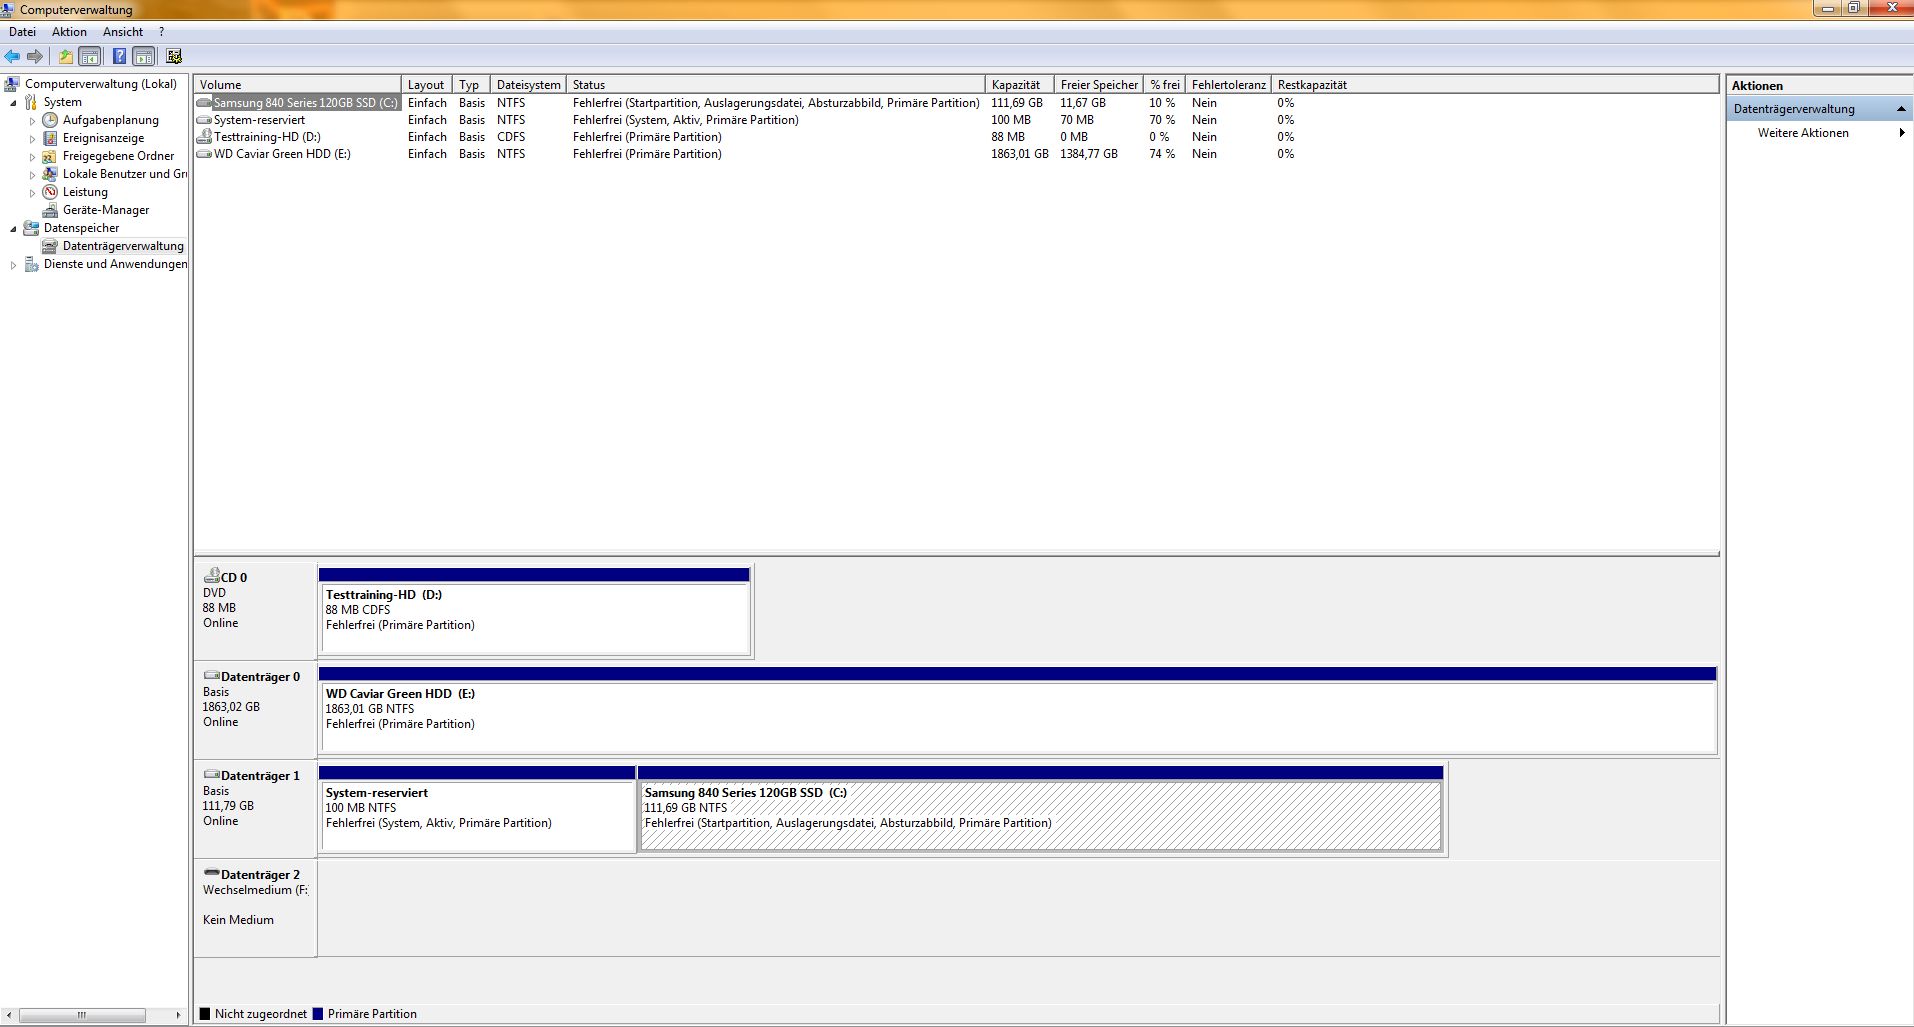
Task: Collapse the Datenspeicher tree node
Action: tap(13, 229)
